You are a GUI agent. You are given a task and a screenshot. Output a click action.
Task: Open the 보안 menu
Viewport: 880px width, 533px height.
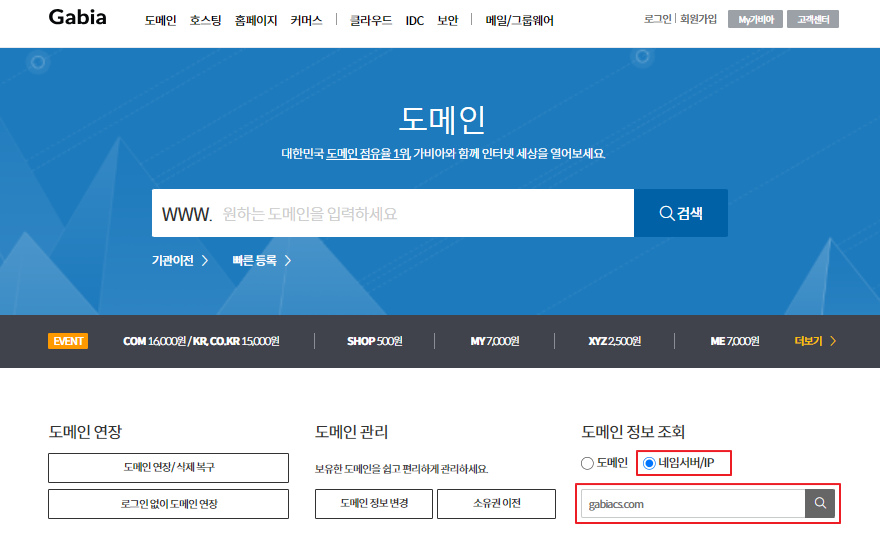pyautogui.click(x=448, y=21)
